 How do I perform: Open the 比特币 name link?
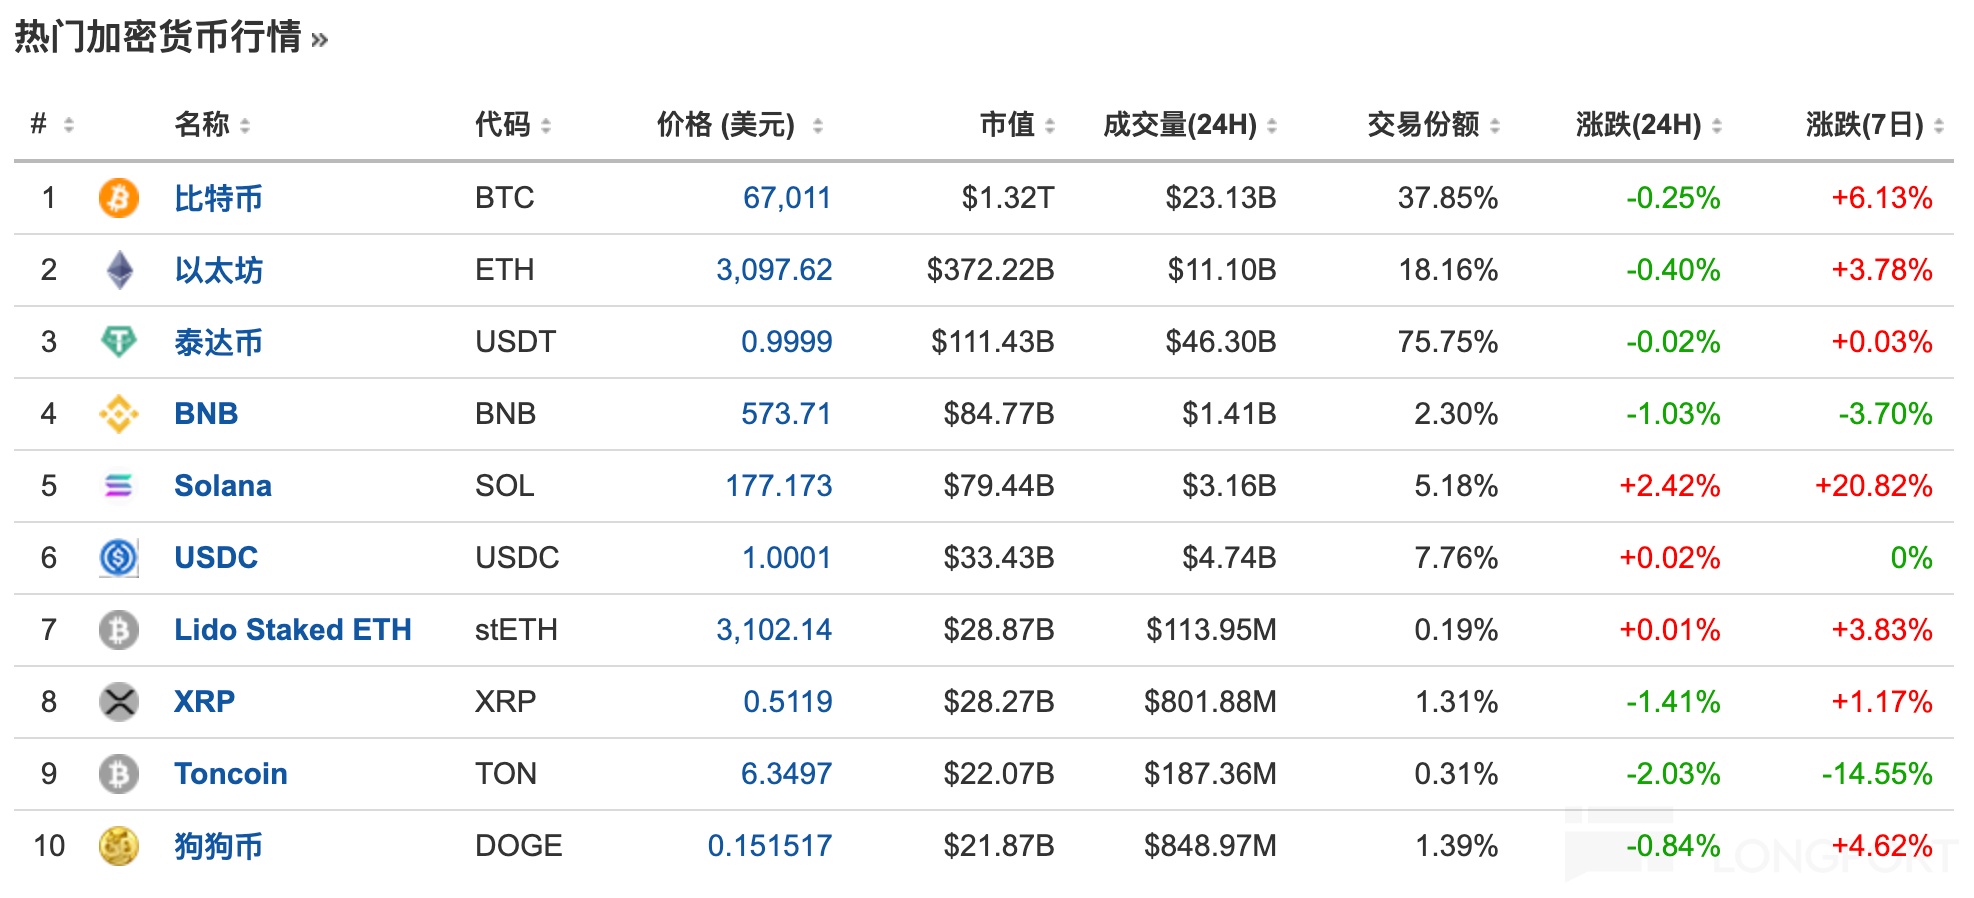coord(218,198)
